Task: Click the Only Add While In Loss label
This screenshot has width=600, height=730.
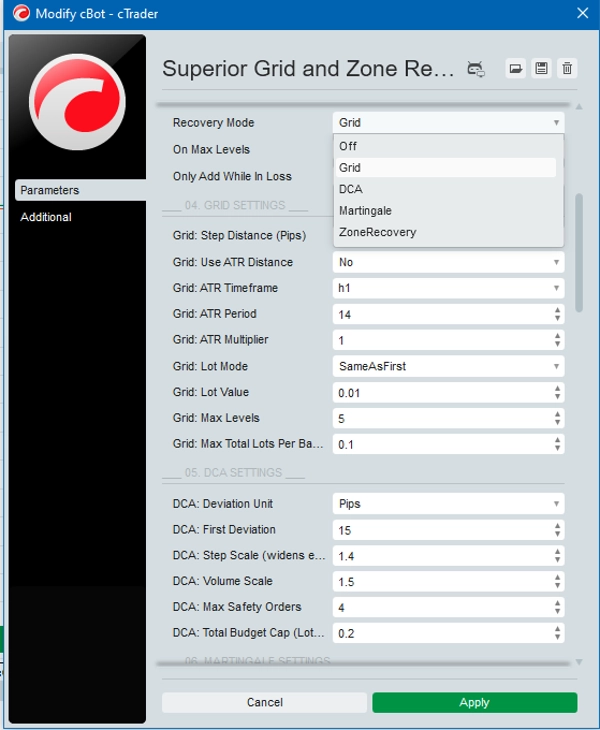Action: coord(232,176)
